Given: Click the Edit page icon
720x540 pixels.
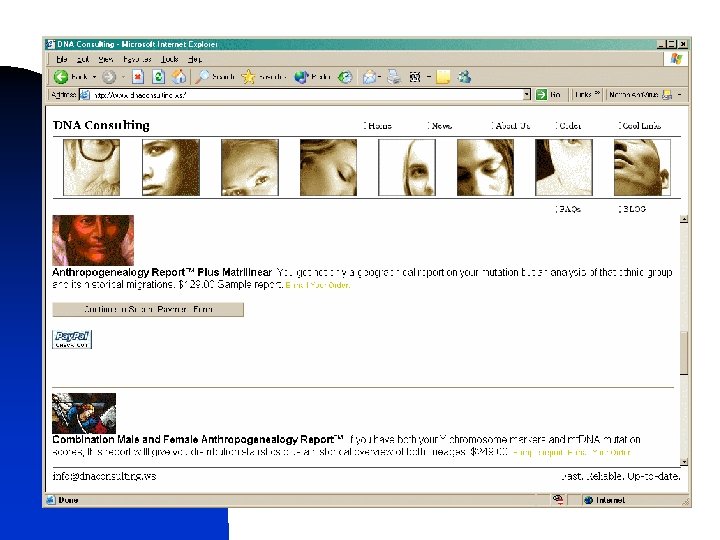Looking at the screenshot, I should 415,77.
